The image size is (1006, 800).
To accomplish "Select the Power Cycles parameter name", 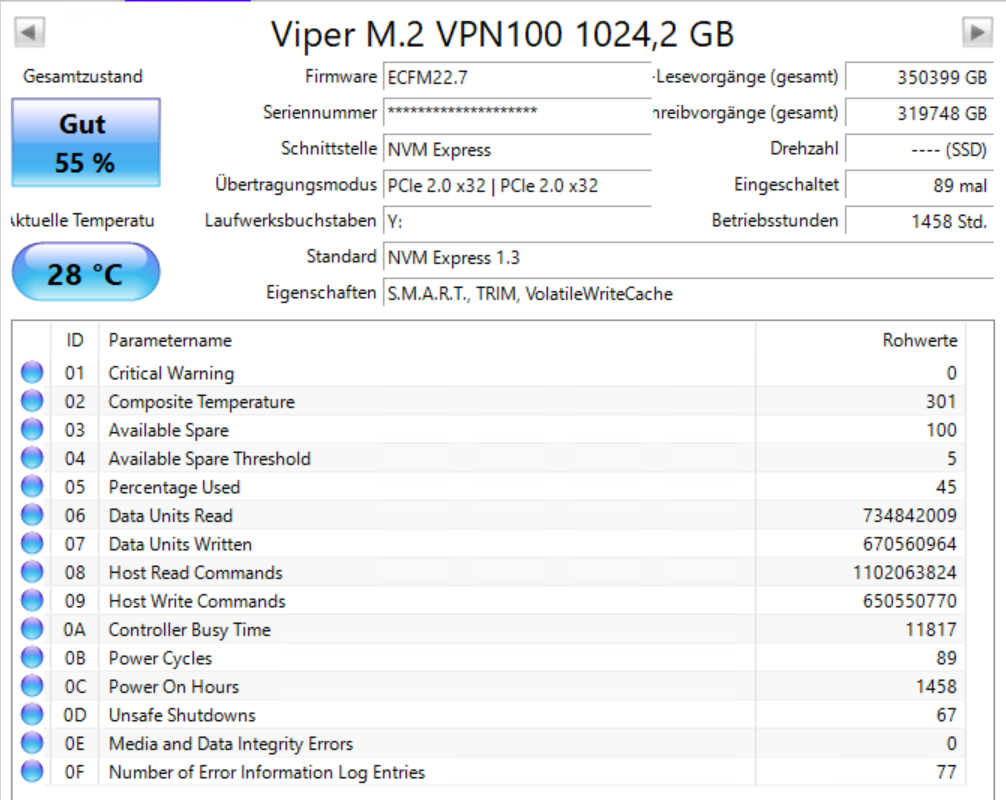I will pos(160,658).
